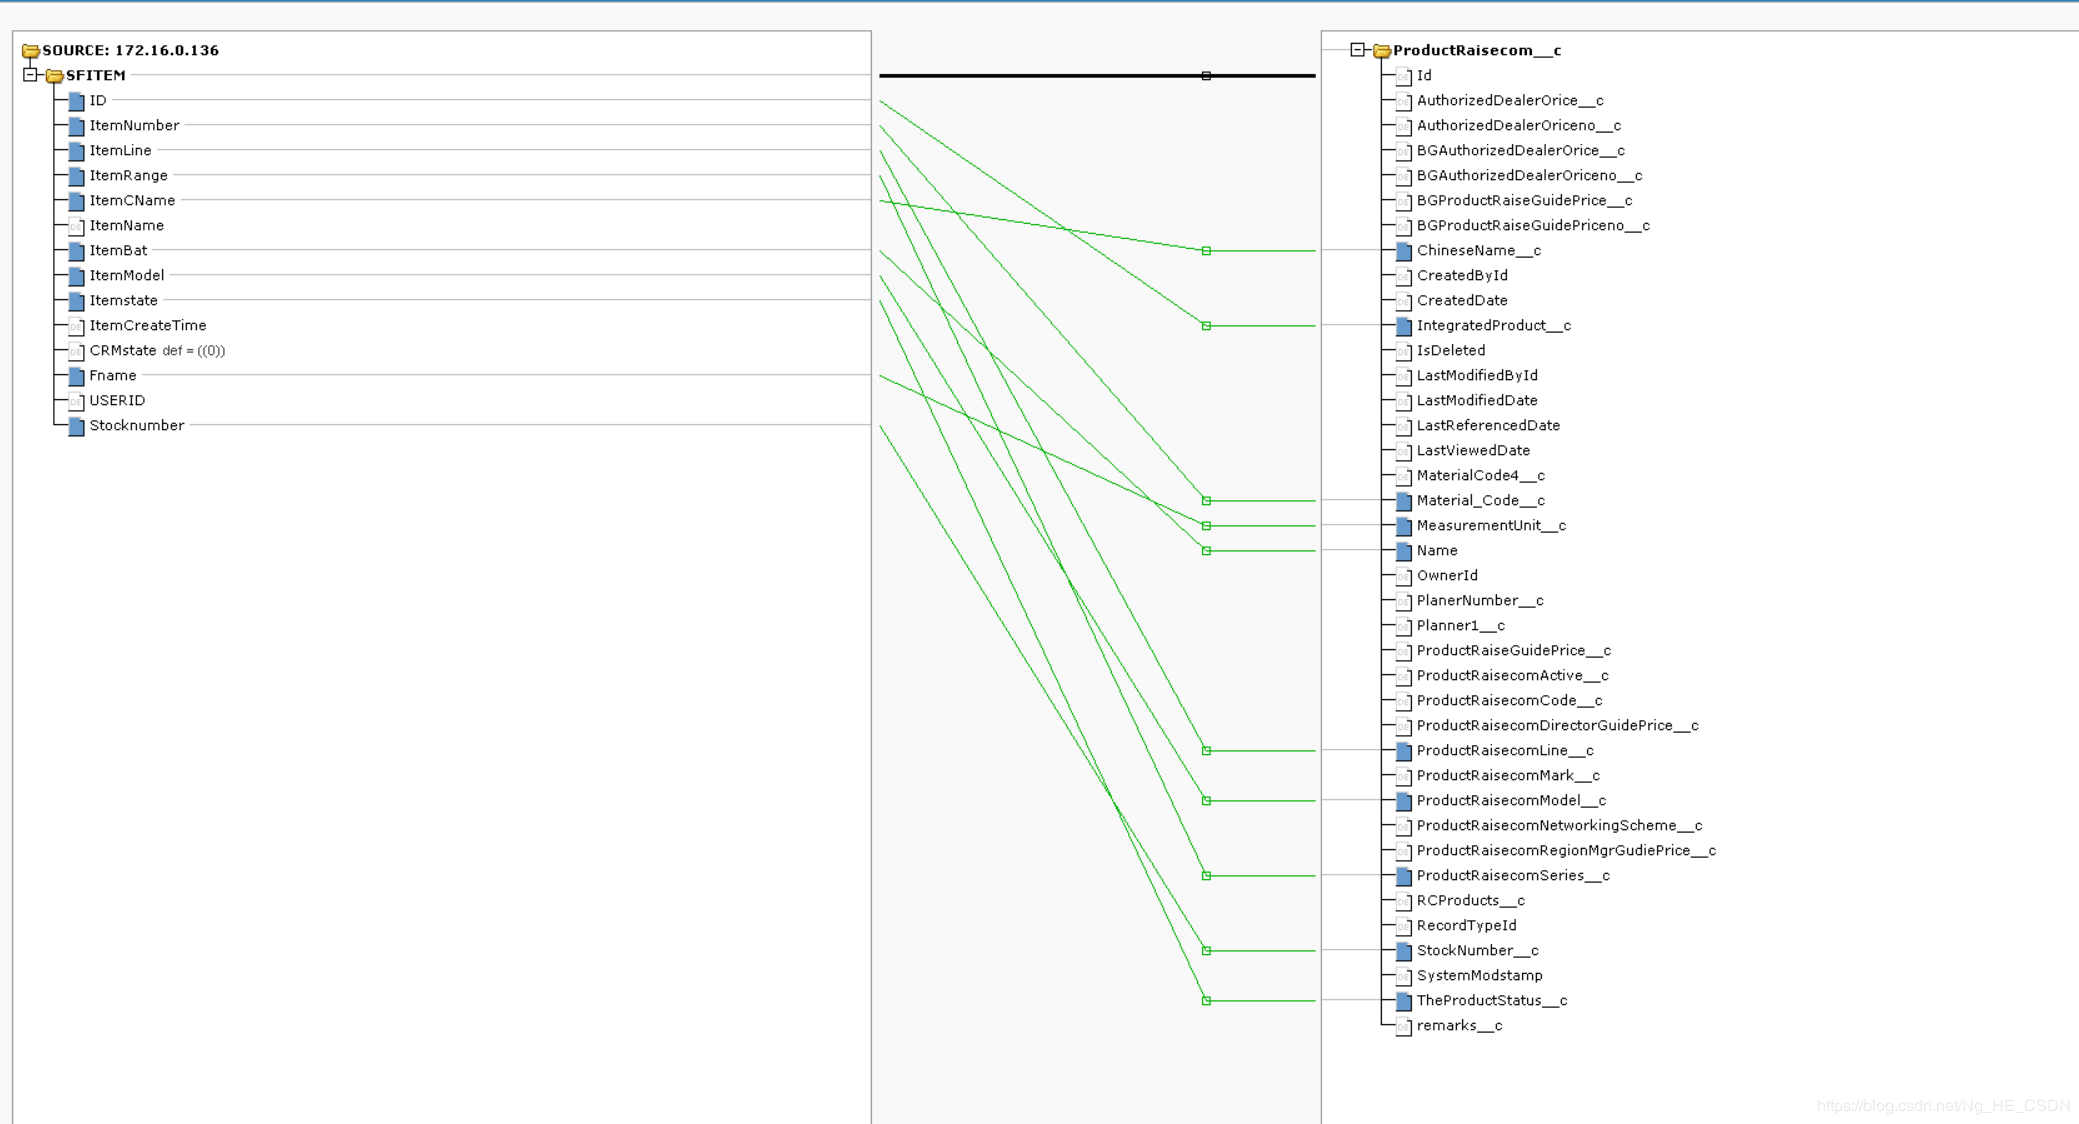Screen dimensions: 2079x1124
Task: Select the link handle for StockNumber__c
Action: (x=1206, y=951)
